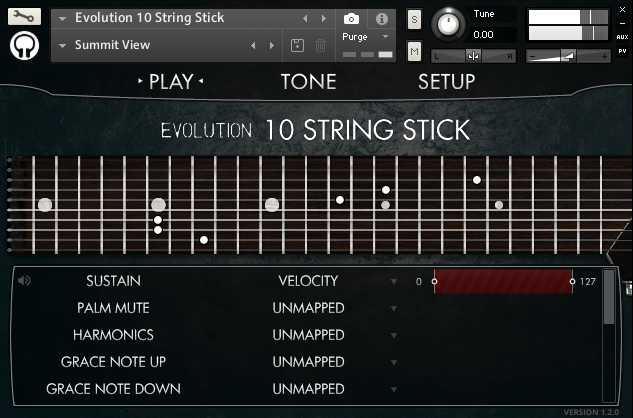This screenshot has width=633, height=418.
Task: Click the red velocity range bar
Action: click(x=503, y=281)
